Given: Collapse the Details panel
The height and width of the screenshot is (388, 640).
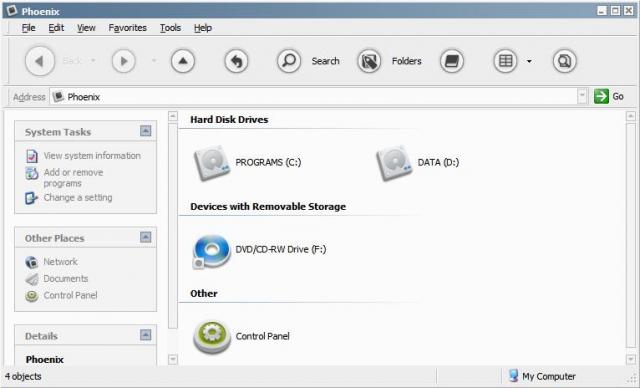Looking at the screenshot, I should tap(146, 335).
